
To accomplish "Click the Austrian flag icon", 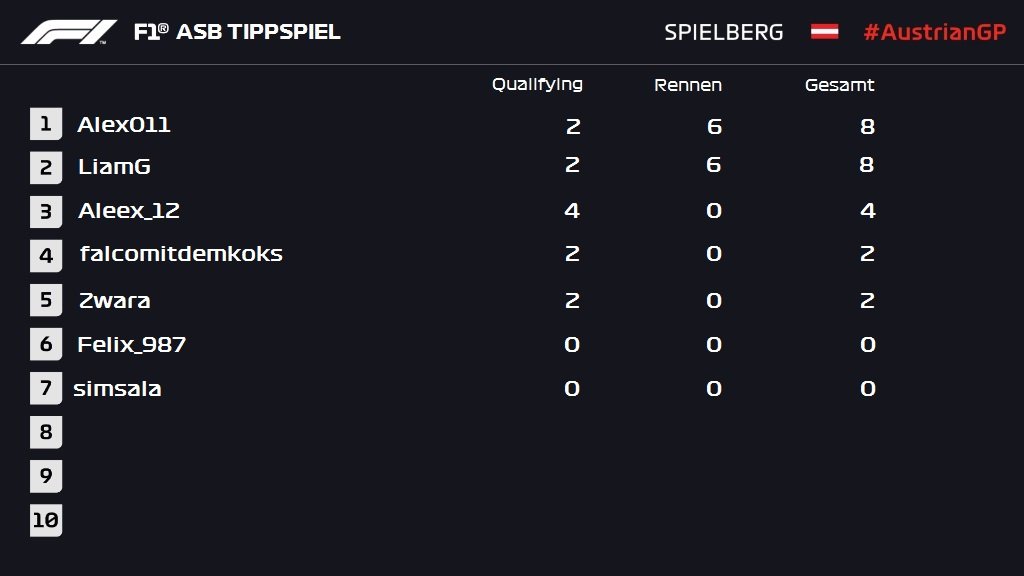I will (824, 32).
